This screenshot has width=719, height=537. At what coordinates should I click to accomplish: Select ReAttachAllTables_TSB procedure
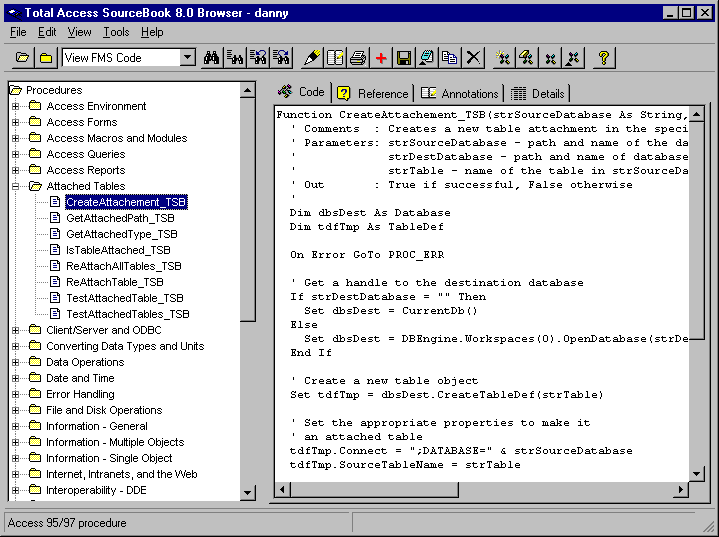(124, 266)
